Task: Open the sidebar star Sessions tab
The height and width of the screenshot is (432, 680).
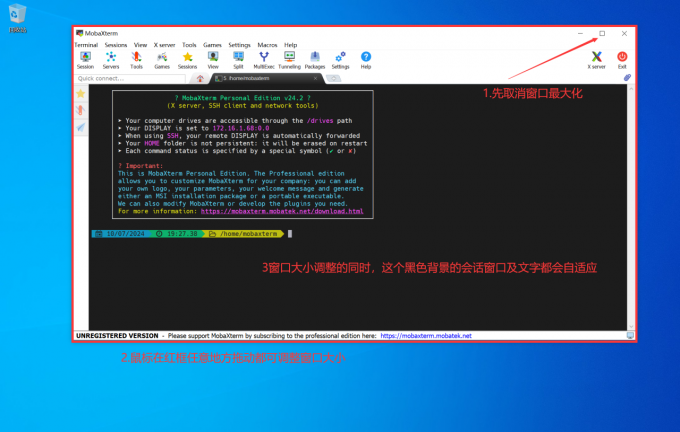Action: pyautogui.click(x=81, y=93)
